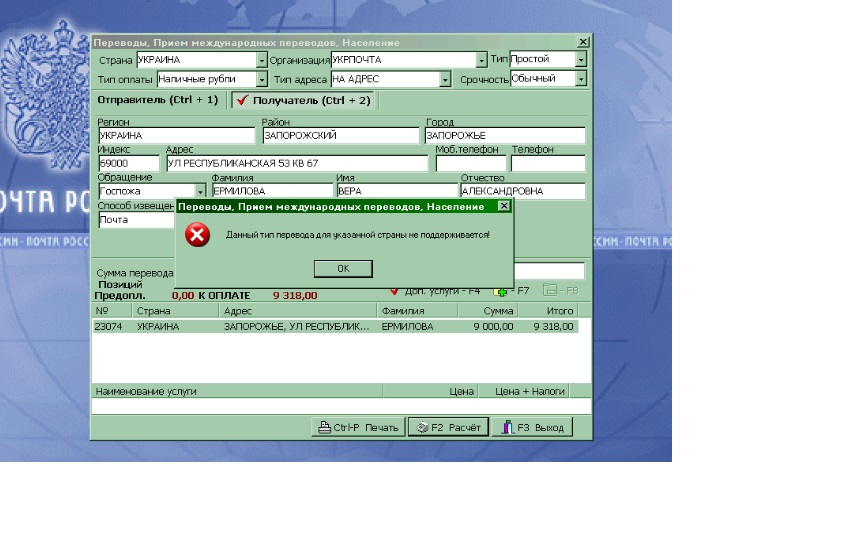The image size is (864, 540).
Task: Click the green plus F7 icon
Action: click(500, 291)
